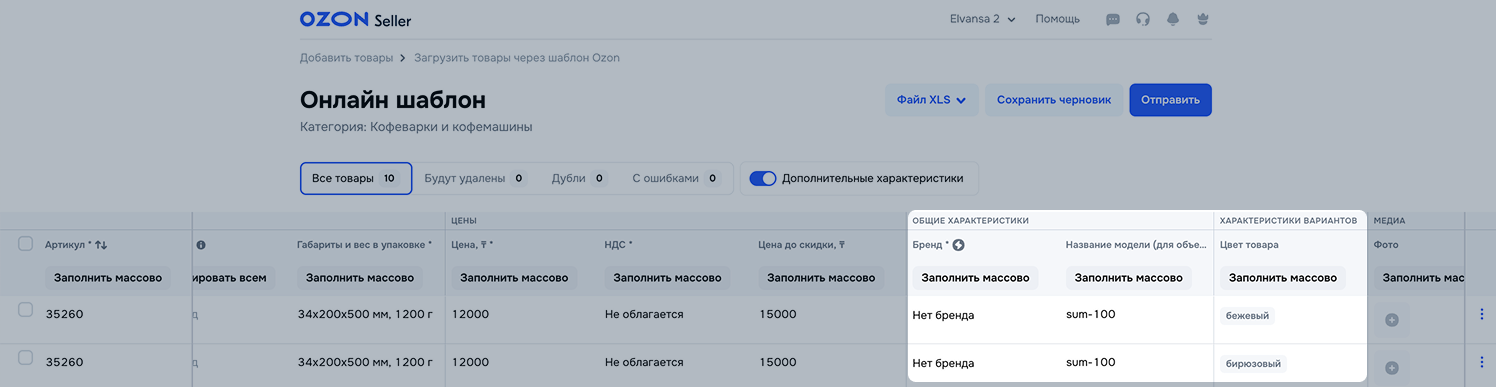This screenshot has width=1496, height=387.
Task: Toggle Дополнительные характеристики switch
Action: 763,178
